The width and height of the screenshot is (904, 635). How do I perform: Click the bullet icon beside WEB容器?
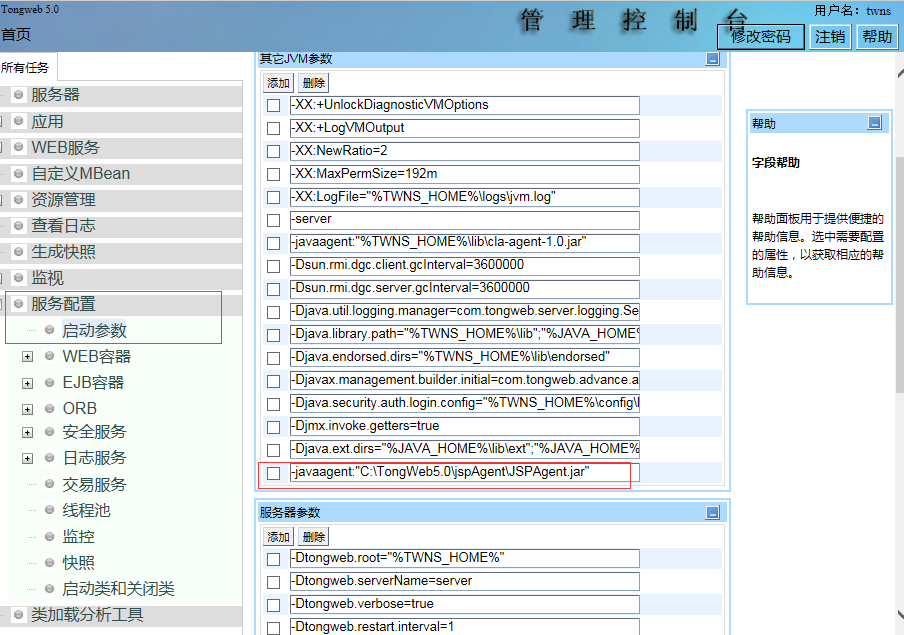[x=50, y=356]
